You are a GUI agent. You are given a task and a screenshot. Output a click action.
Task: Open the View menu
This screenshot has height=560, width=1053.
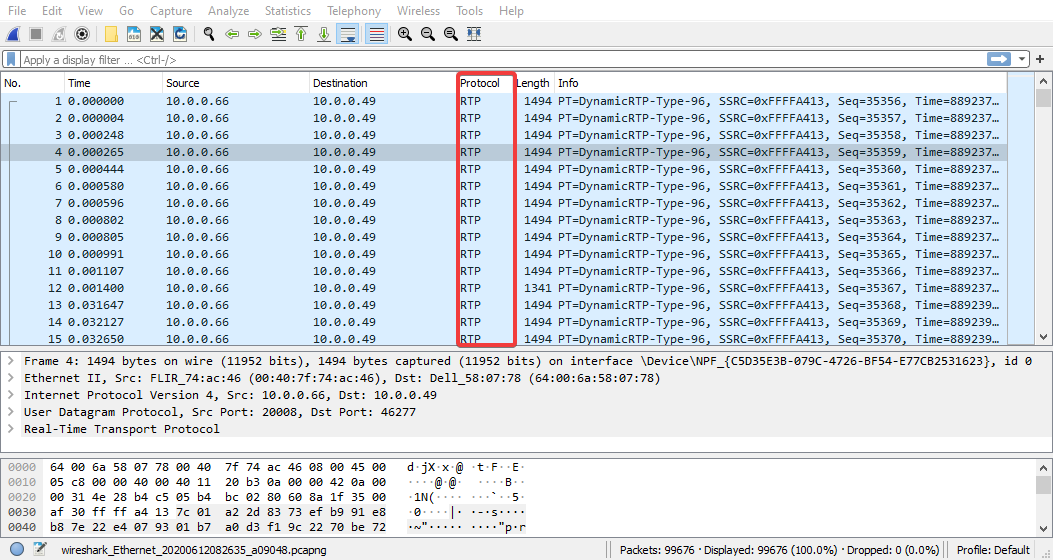[x=90, y=11]
